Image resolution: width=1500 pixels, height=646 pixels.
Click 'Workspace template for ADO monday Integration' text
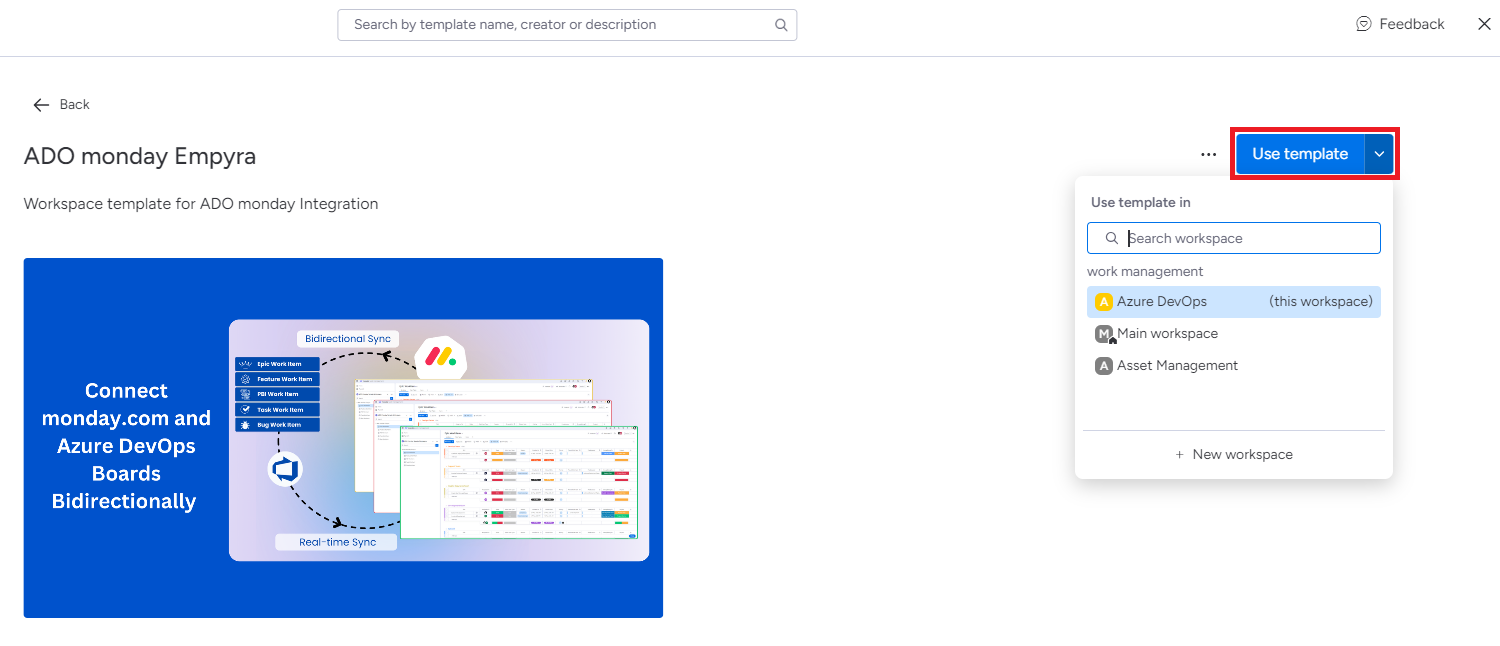pyautogui.click(x=201, y=204)
